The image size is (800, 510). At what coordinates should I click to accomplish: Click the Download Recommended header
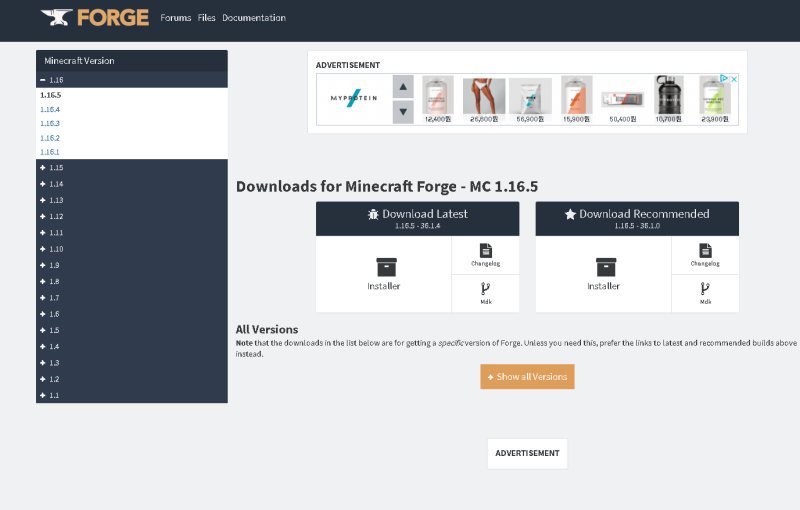(637, 219)
